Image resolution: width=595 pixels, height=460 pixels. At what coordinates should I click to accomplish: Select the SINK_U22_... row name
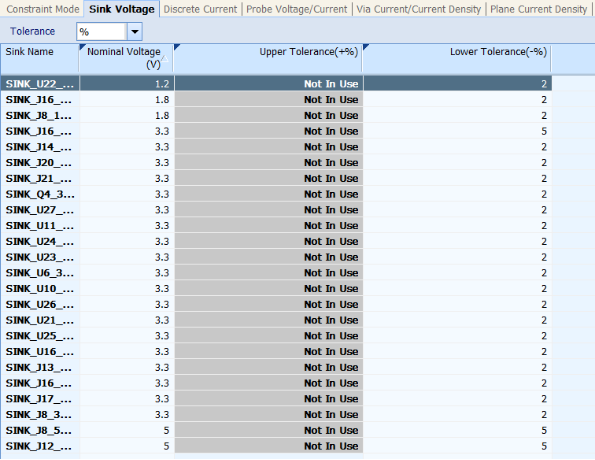pos(40,83)
